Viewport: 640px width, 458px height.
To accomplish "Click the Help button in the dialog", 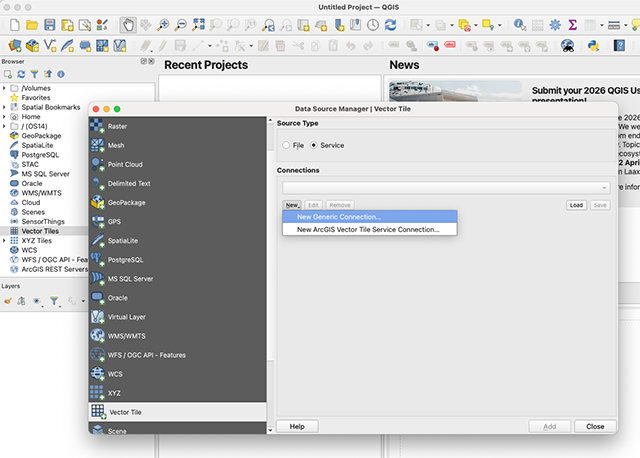I will [297, 426].
